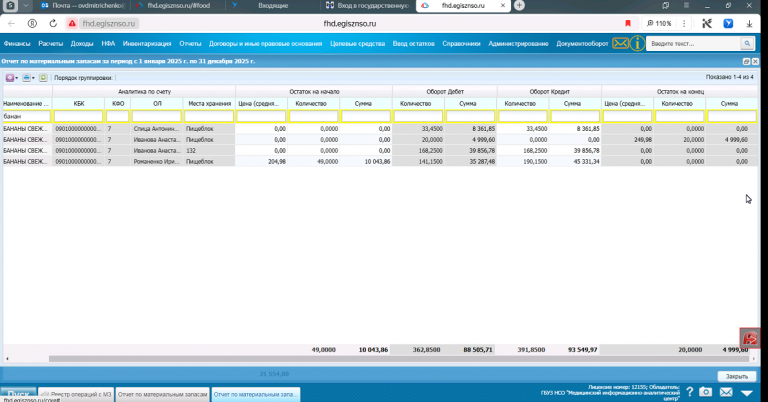Click the purple export icon in report toolbar
Viewport: 768px width, 402px height.
coord(9,78)
